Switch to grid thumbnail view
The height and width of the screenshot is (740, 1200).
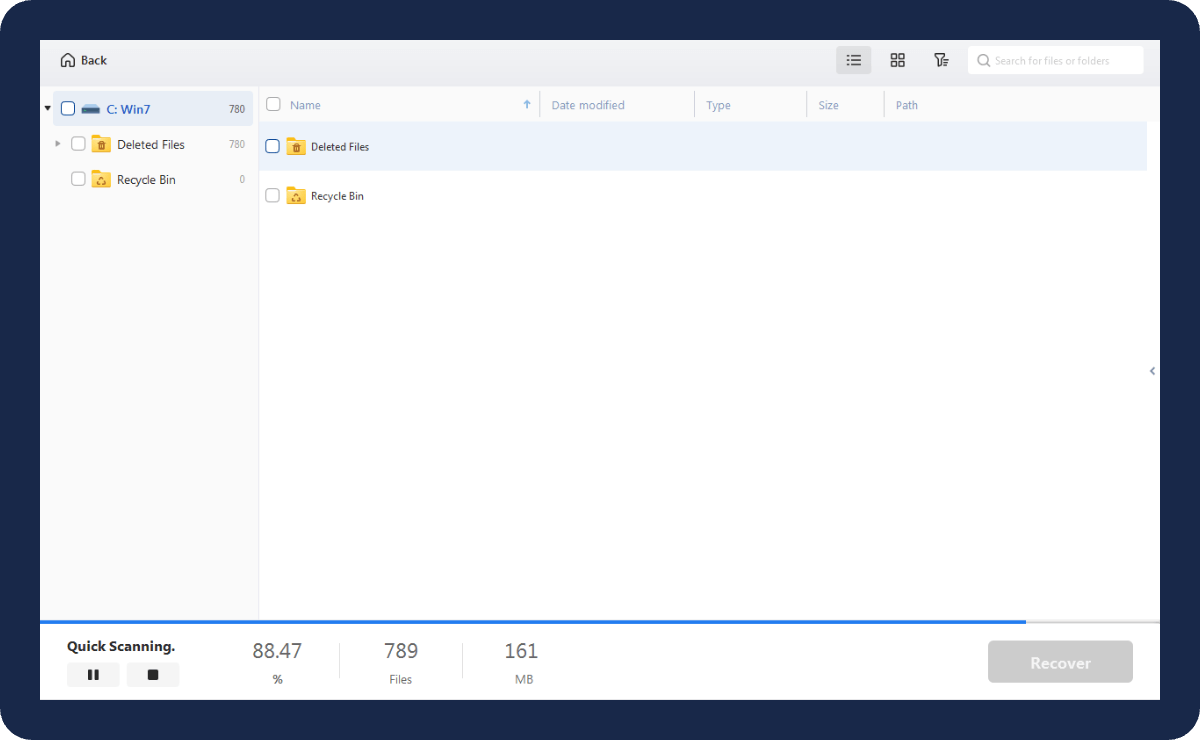897,60
